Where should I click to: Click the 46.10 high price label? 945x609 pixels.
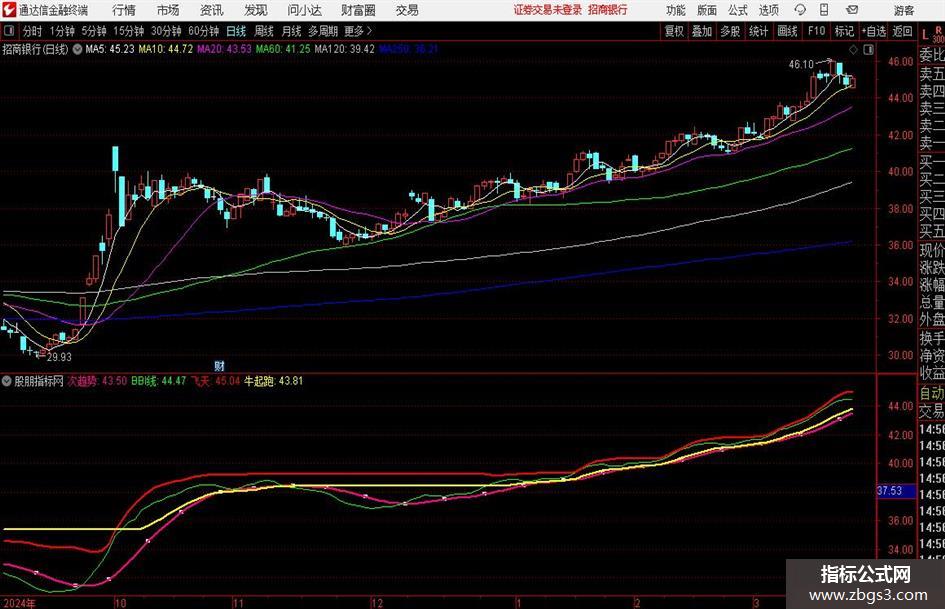(801, 64)
